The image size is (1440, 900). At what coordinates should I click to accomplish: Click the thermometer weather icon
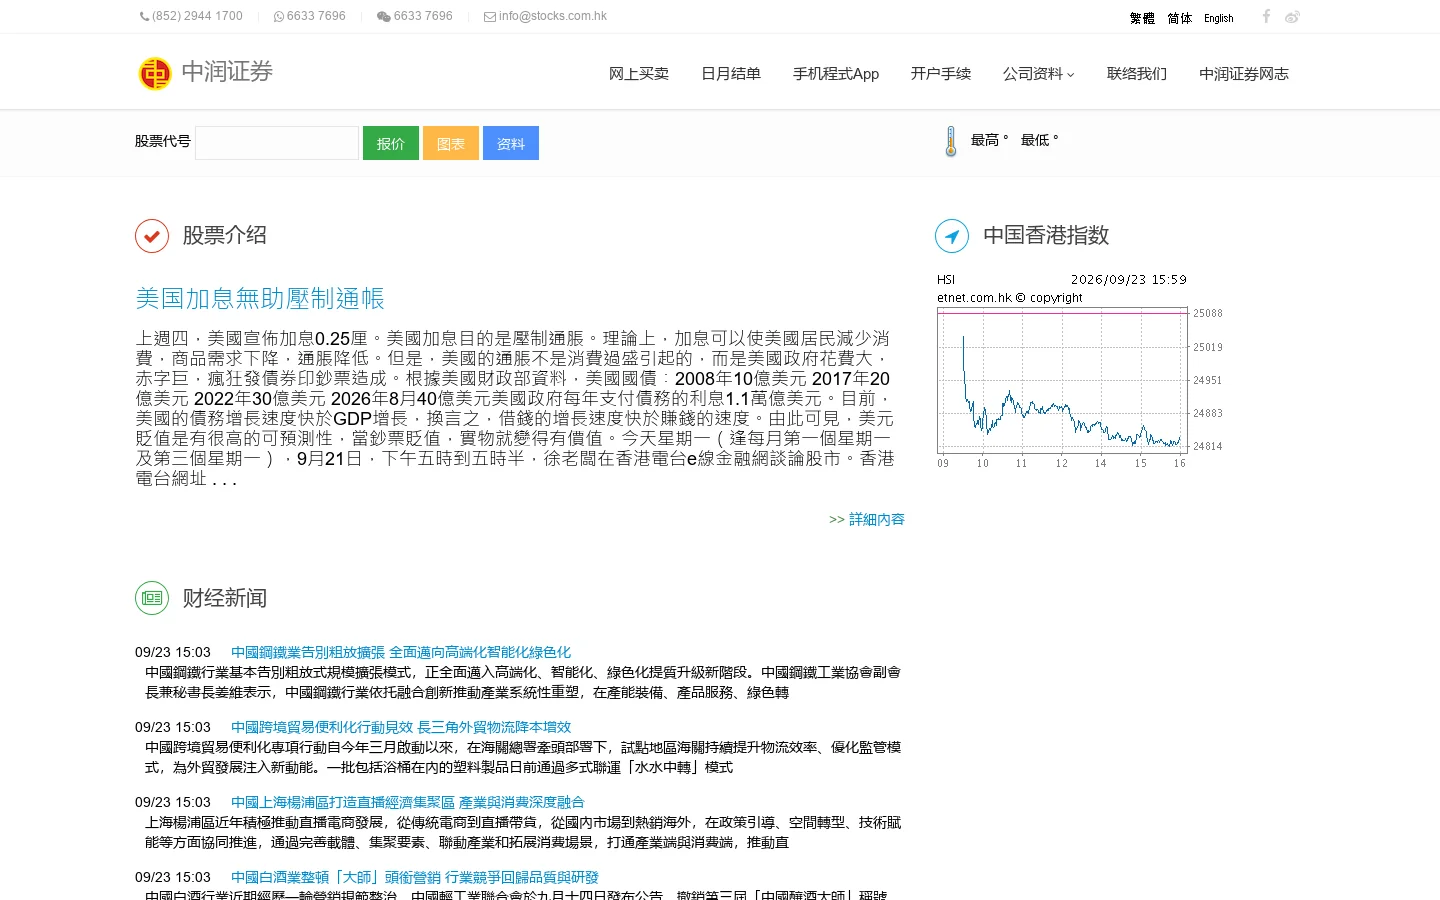pos(950,141)
